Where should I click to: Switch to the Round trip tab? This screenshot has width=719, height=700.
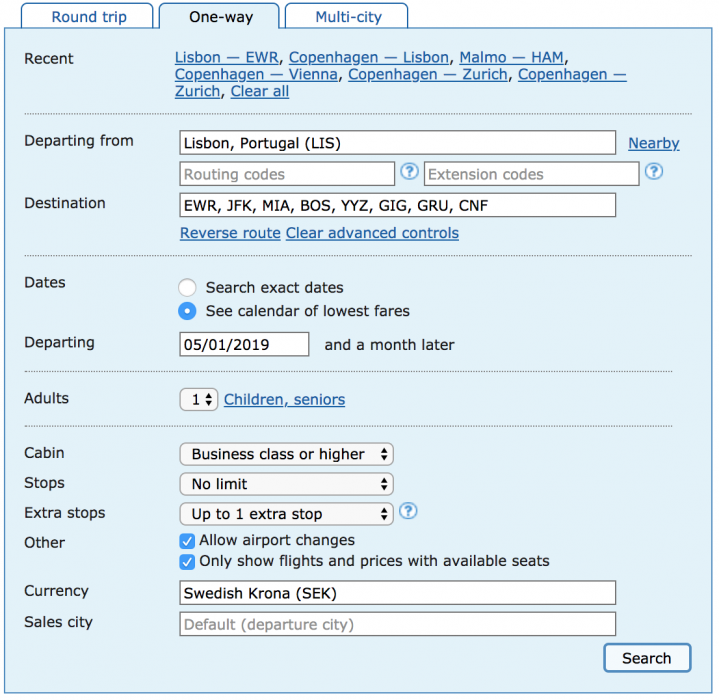[88, 17]
